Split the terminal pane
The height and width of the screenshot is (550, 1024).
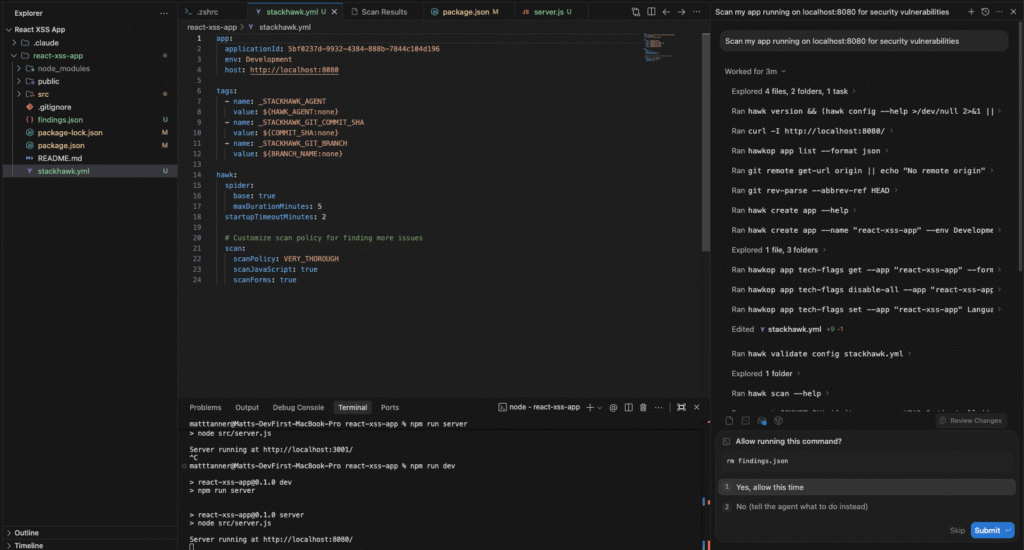point(628,408)
